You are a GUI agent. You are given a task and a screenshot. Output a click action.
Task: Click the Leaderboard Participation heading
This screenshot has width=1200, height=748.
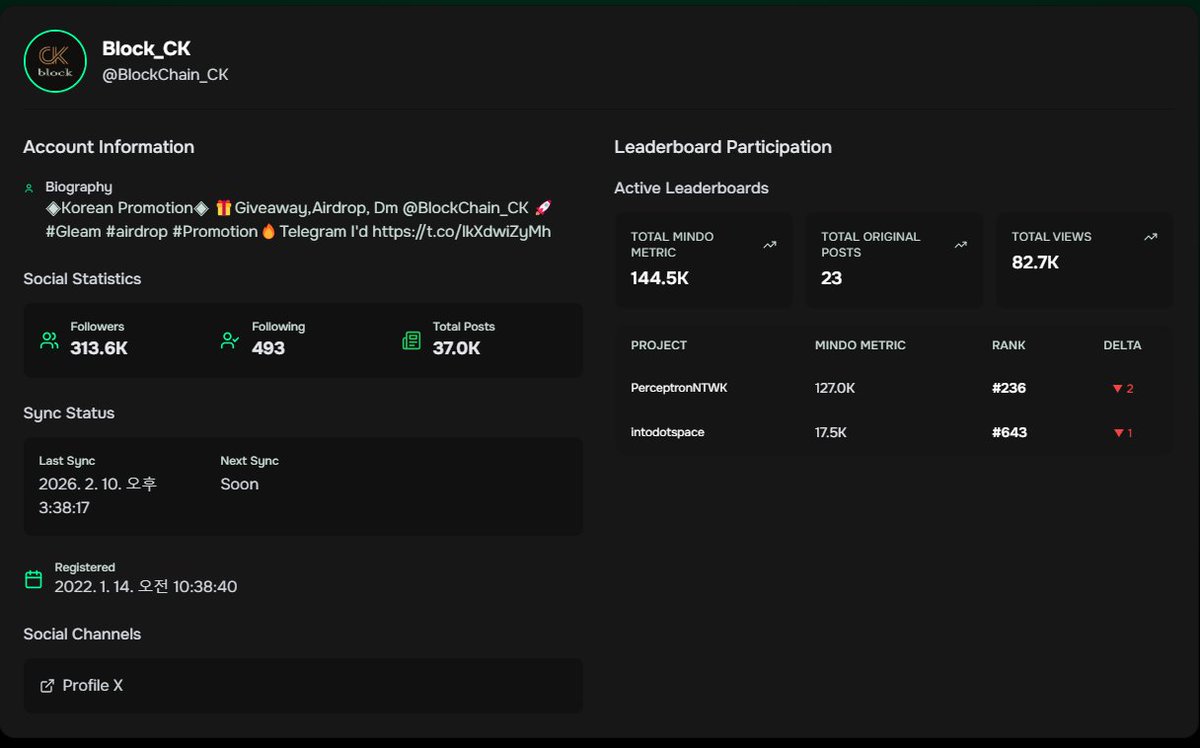[723, 147]
